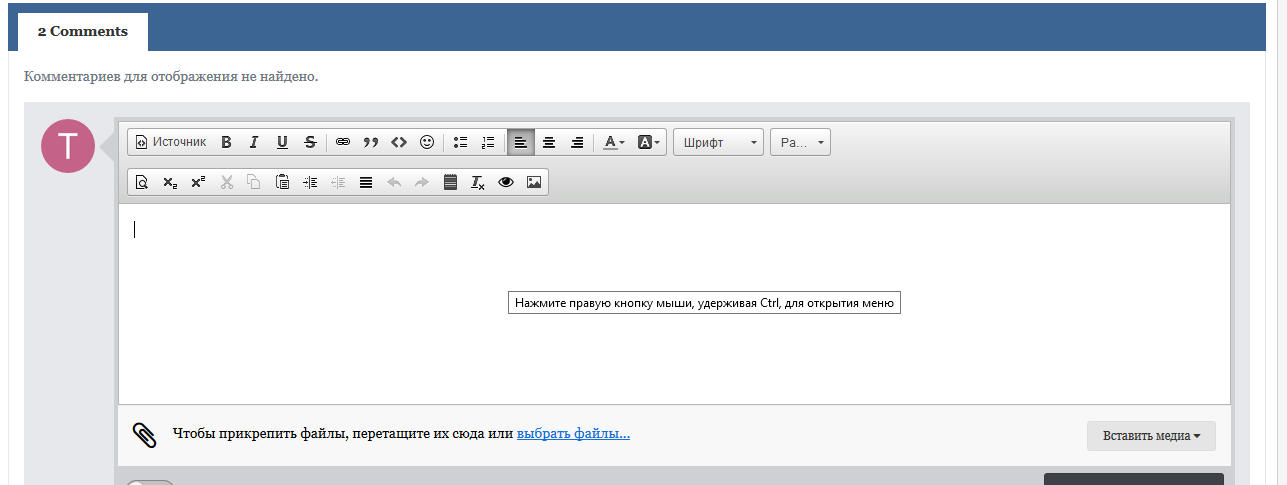Open the Шрифт font dropdown
This screenshot has width=1287, height=485.
(x=719, y=142)
